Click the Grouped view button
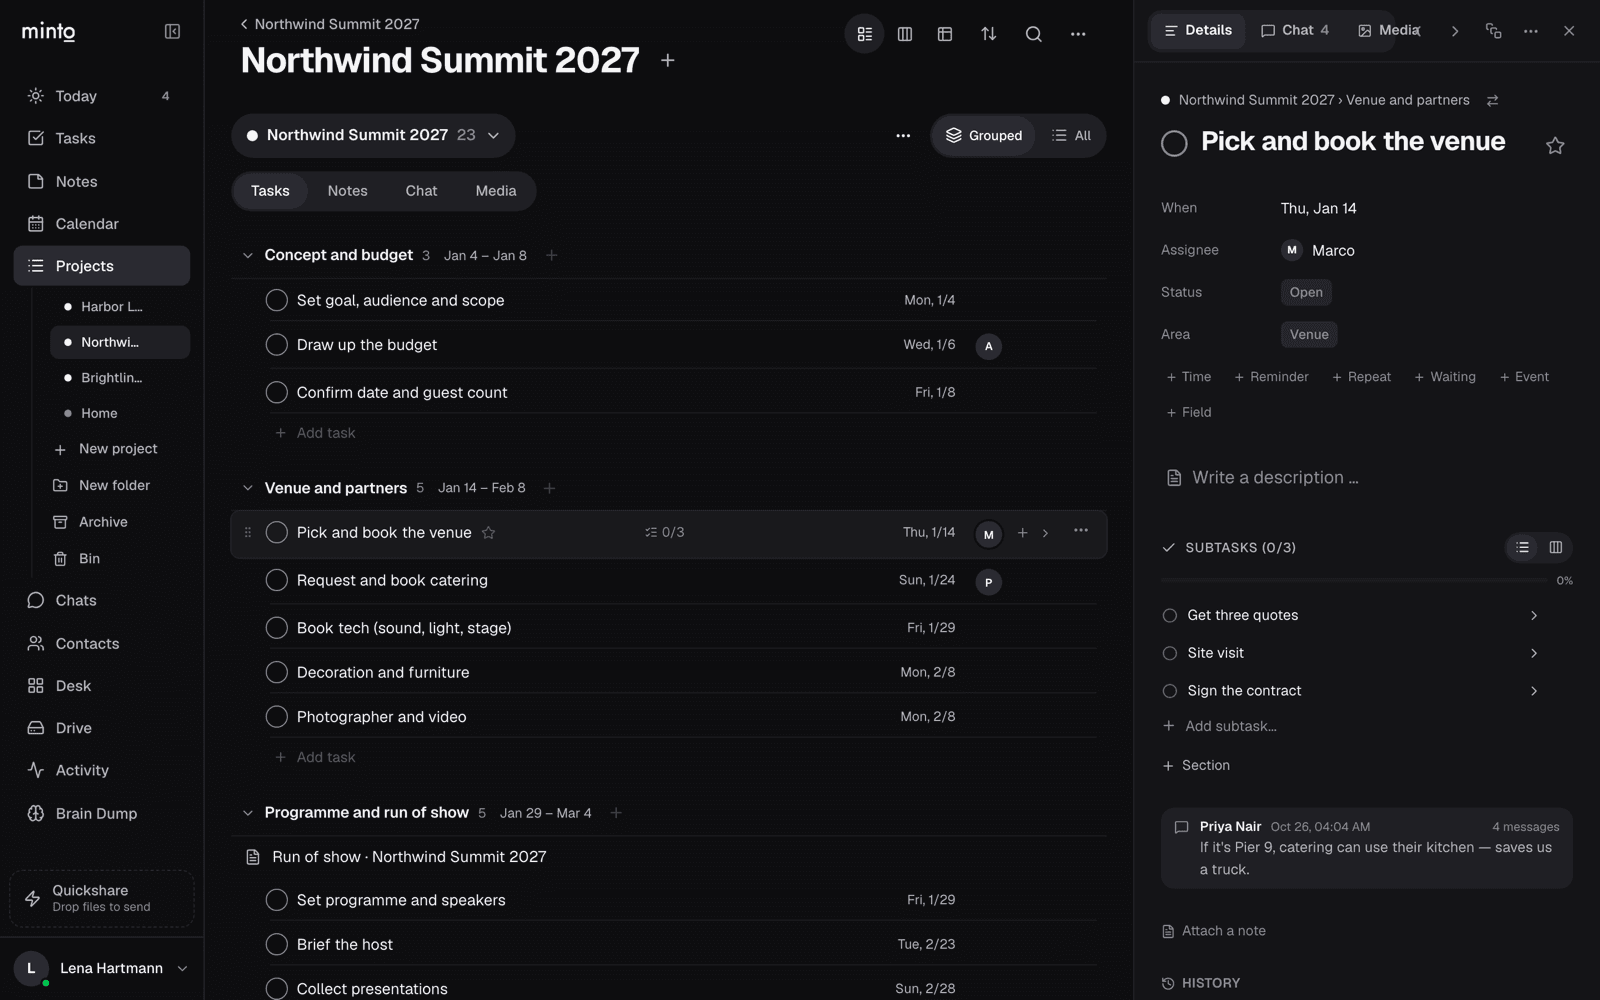 (984, 136)
